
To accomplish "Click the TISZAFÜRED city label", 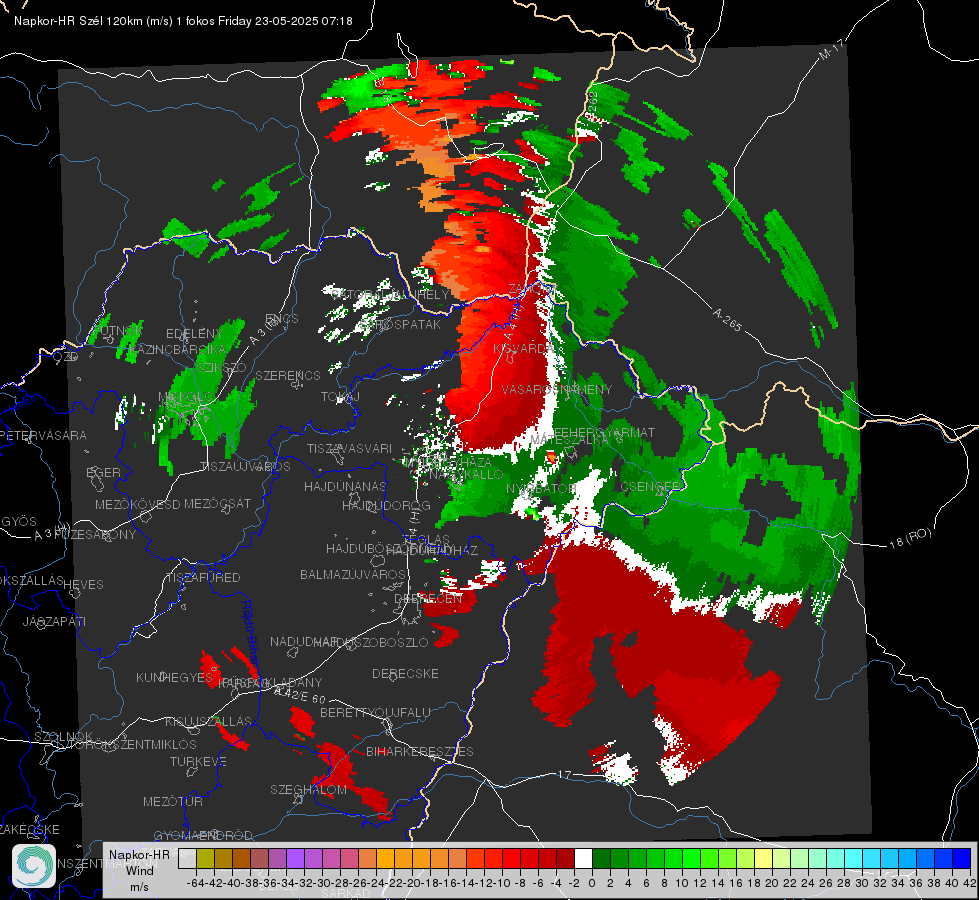I will pos(204,578).
